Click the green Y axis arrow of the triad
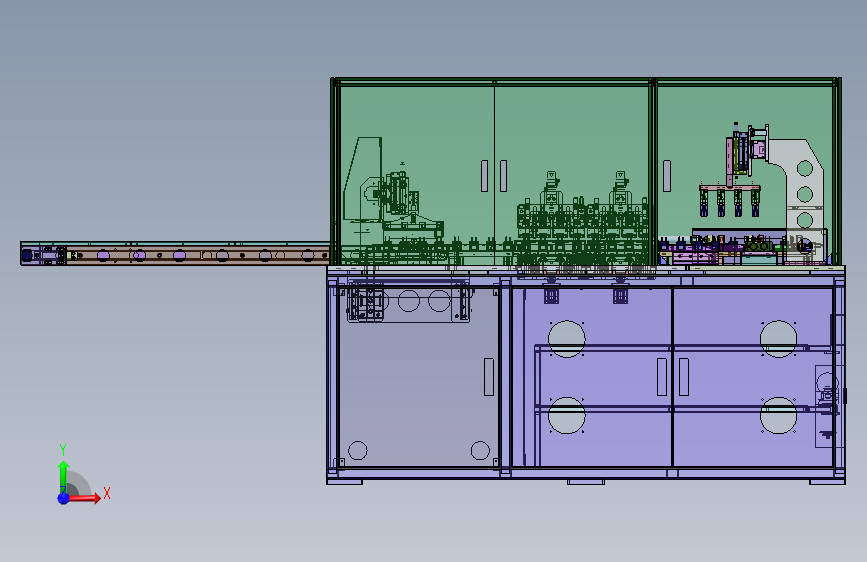The image size is (867, 562). click(63, 476)
